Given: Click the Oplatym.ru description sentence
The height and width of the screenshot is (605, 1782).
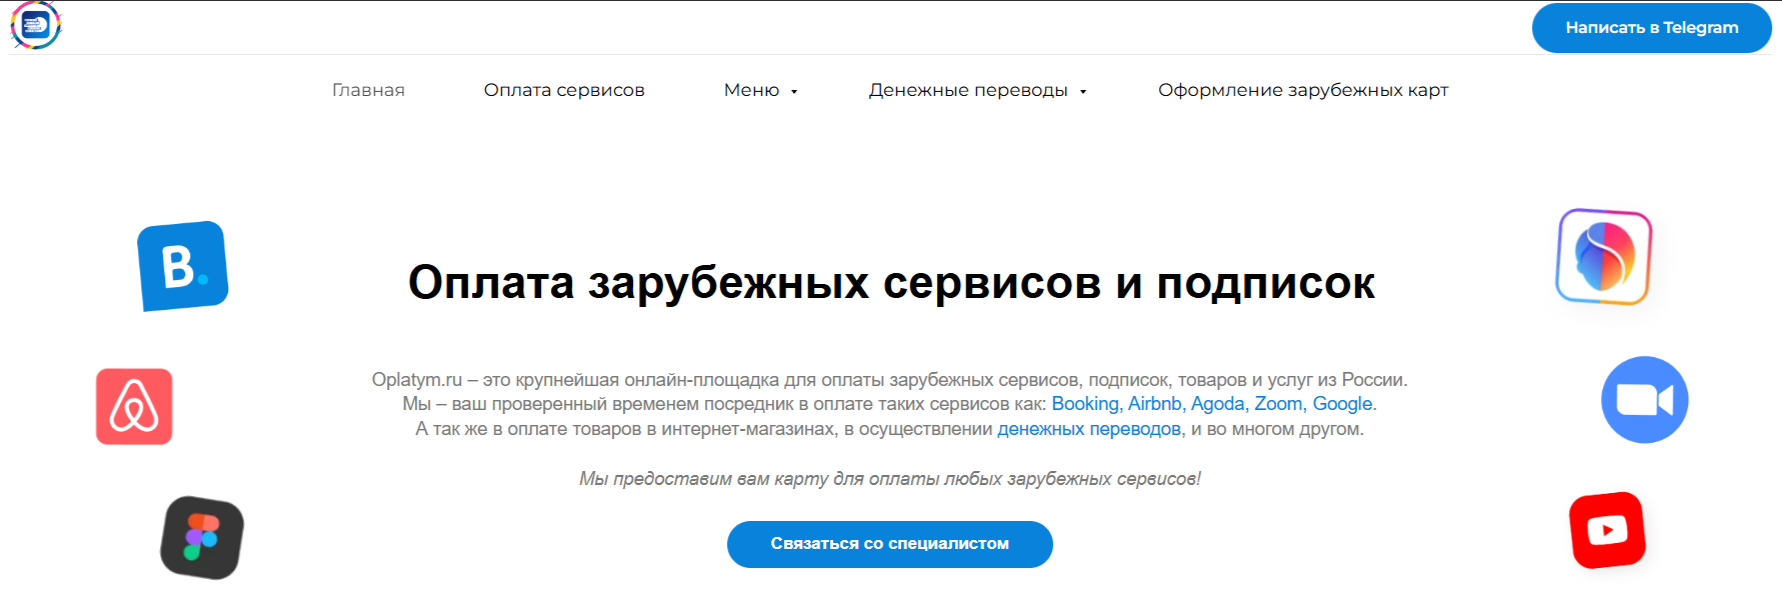Looking at the screenshot, I should (x=890, y=380).
